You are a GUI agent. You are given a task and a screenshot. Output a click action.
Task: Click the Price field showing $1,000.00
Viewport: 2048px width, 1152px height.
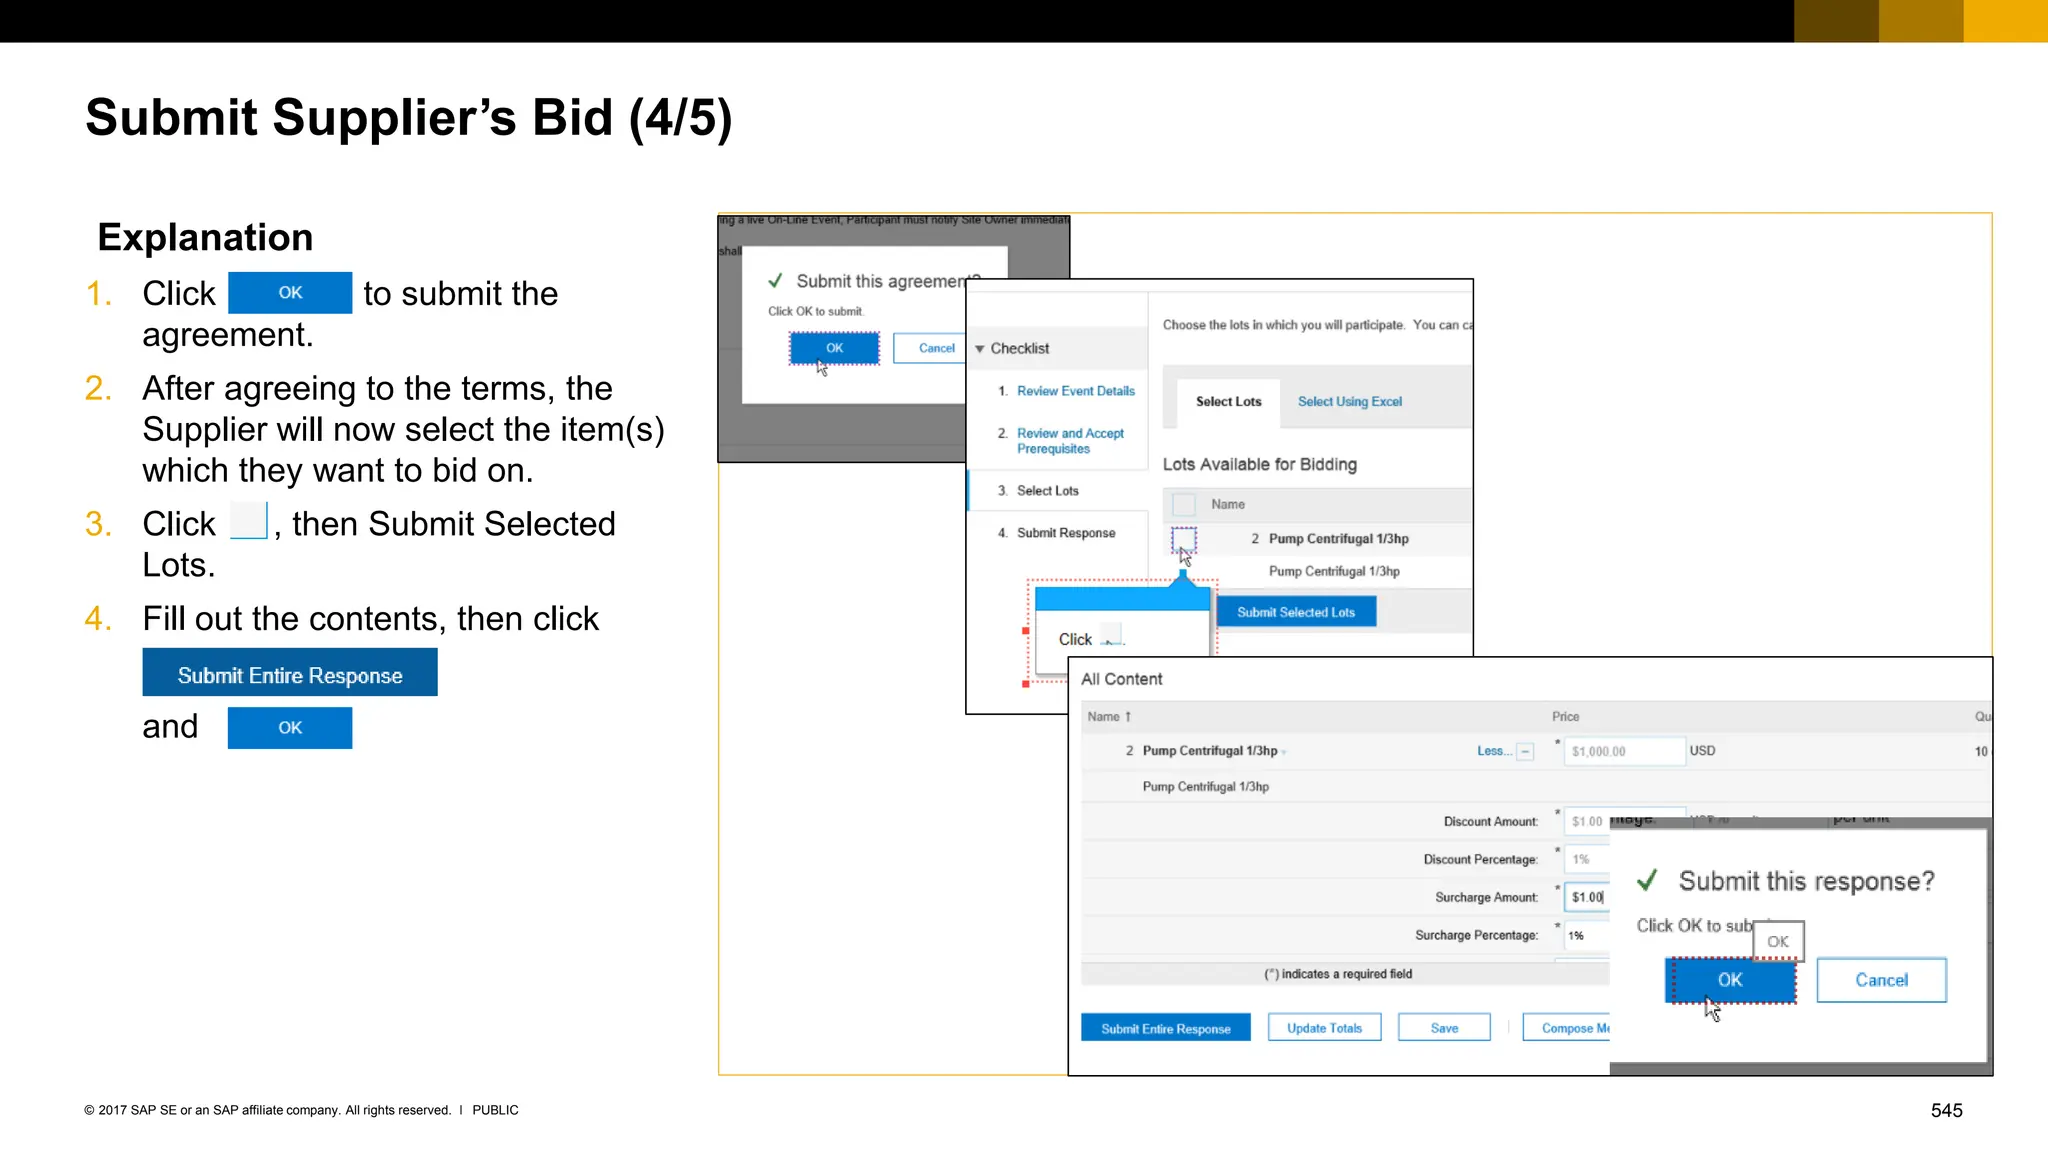pyautogui.click(x=1625, y=751)
